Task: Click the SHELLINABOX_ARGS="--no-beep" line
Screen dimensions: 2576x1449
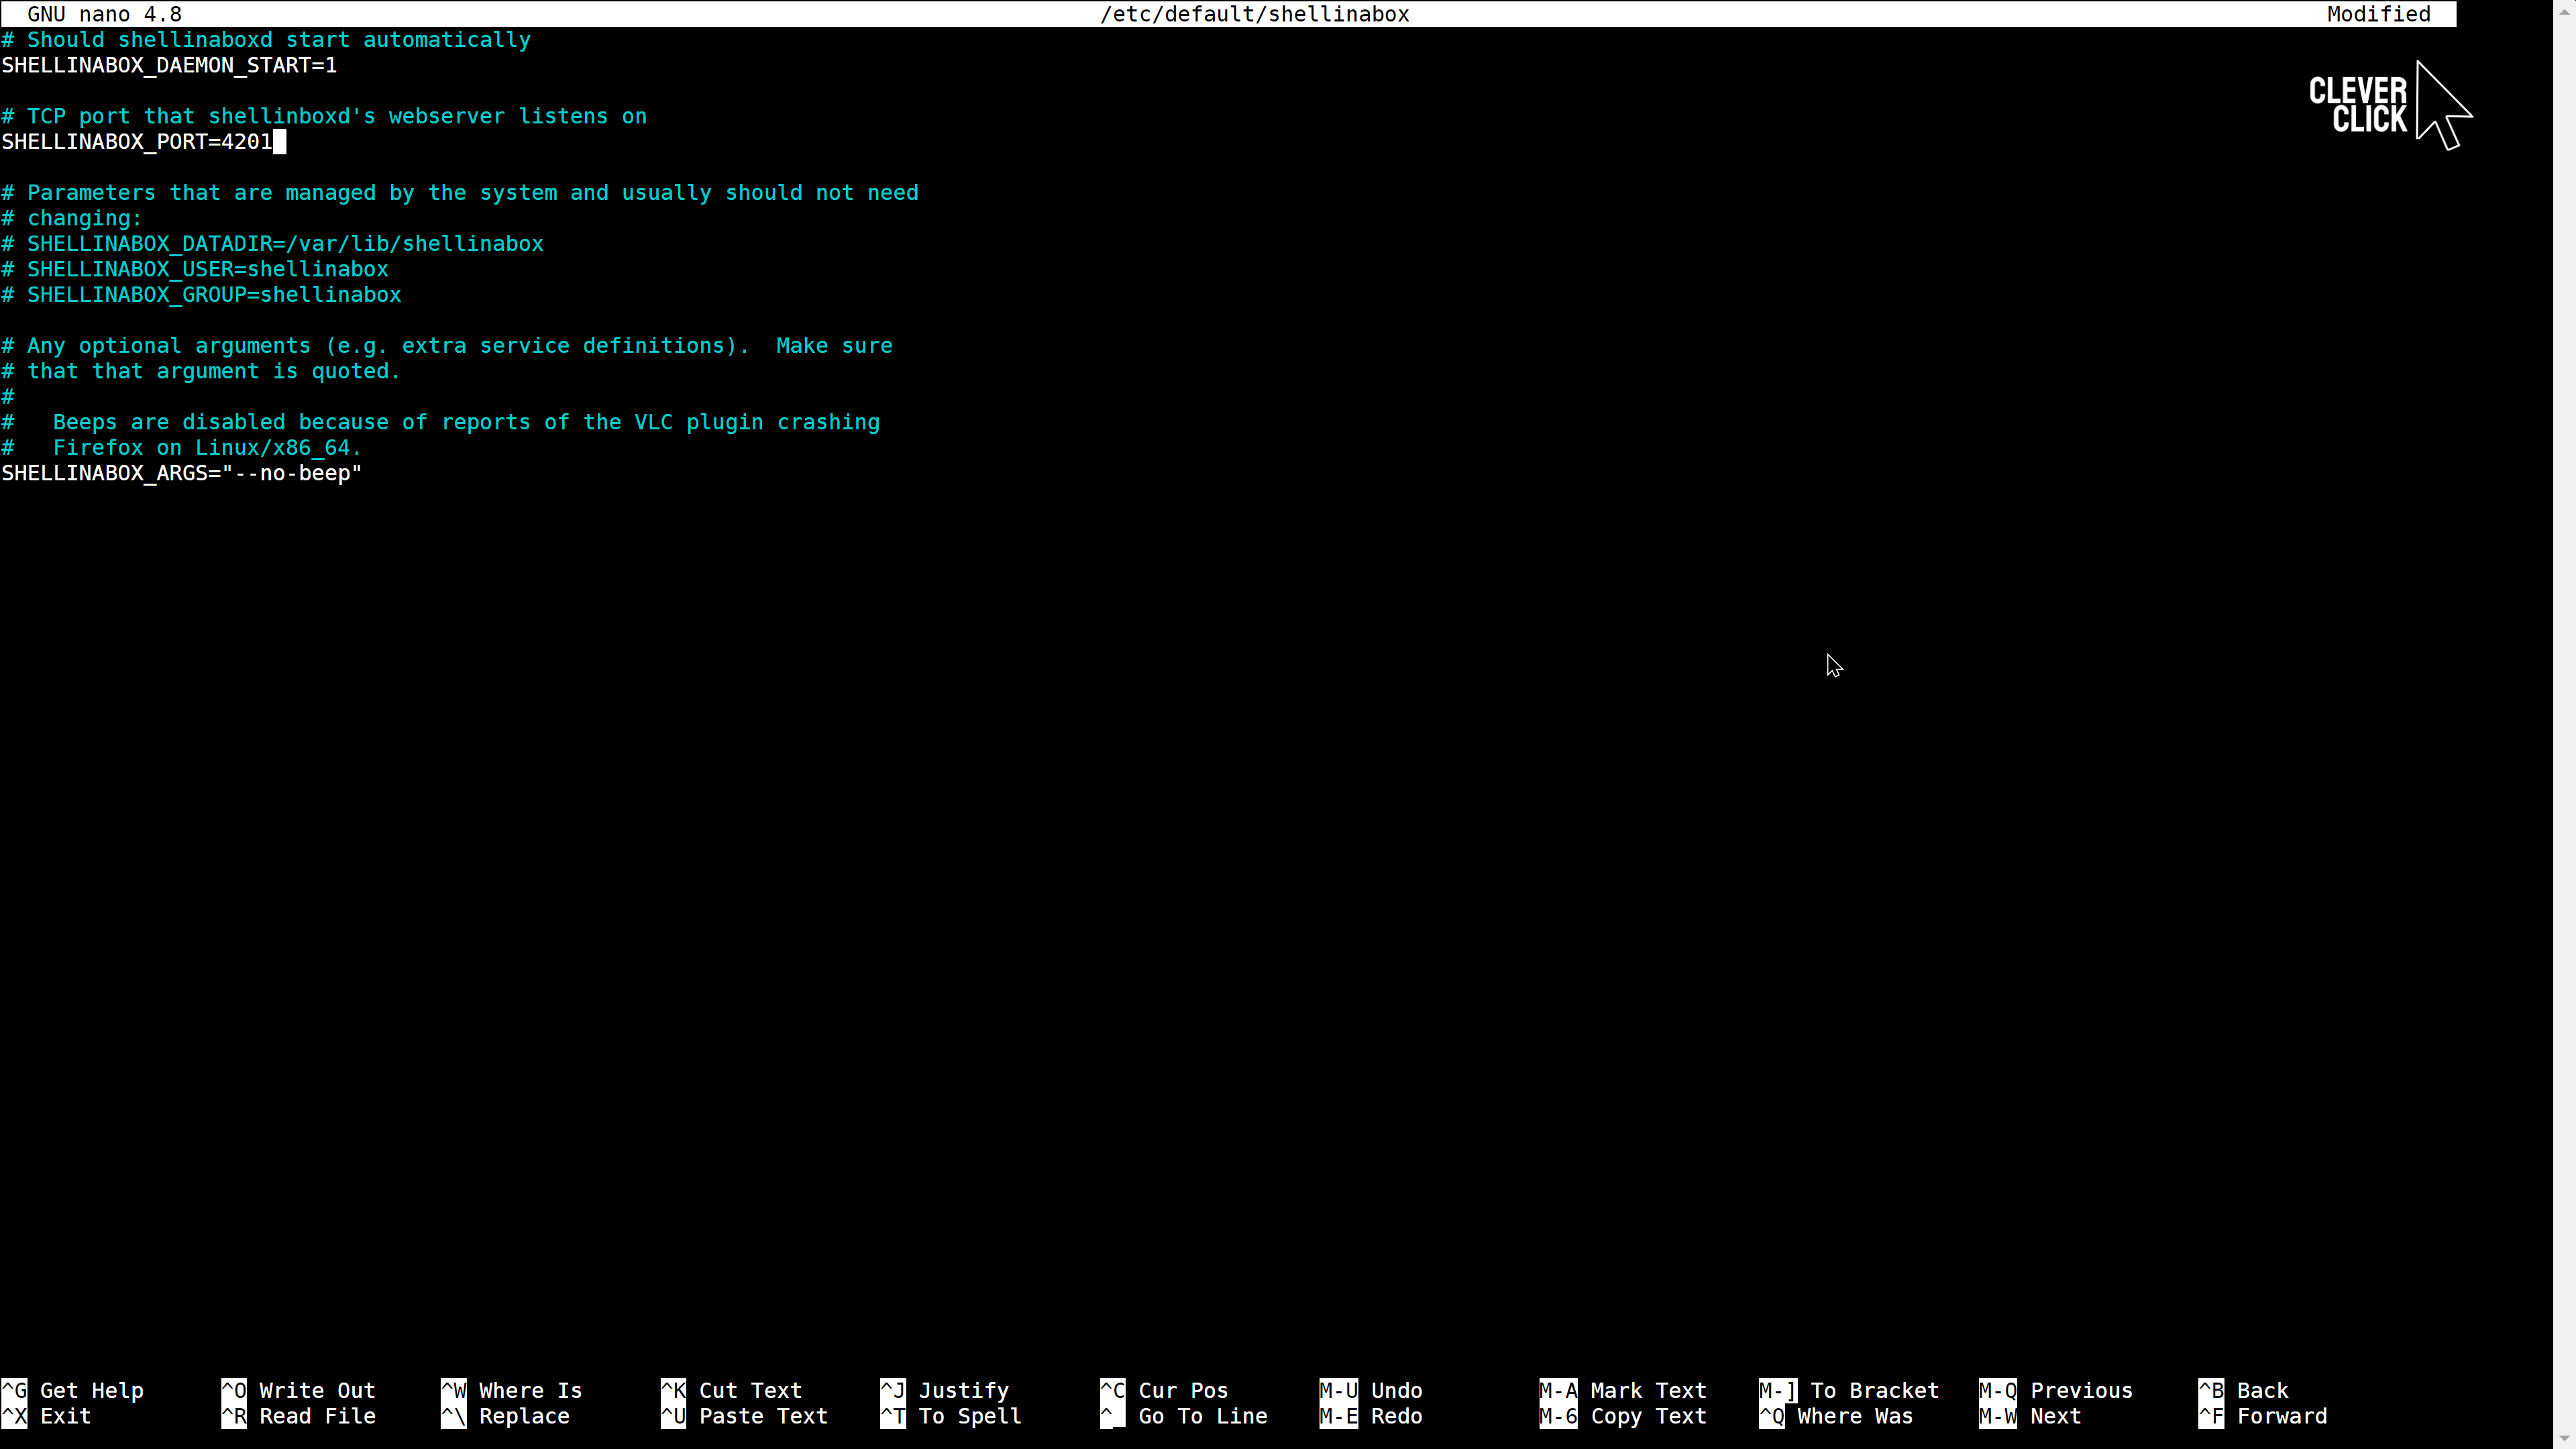Action: click(181, 473)
